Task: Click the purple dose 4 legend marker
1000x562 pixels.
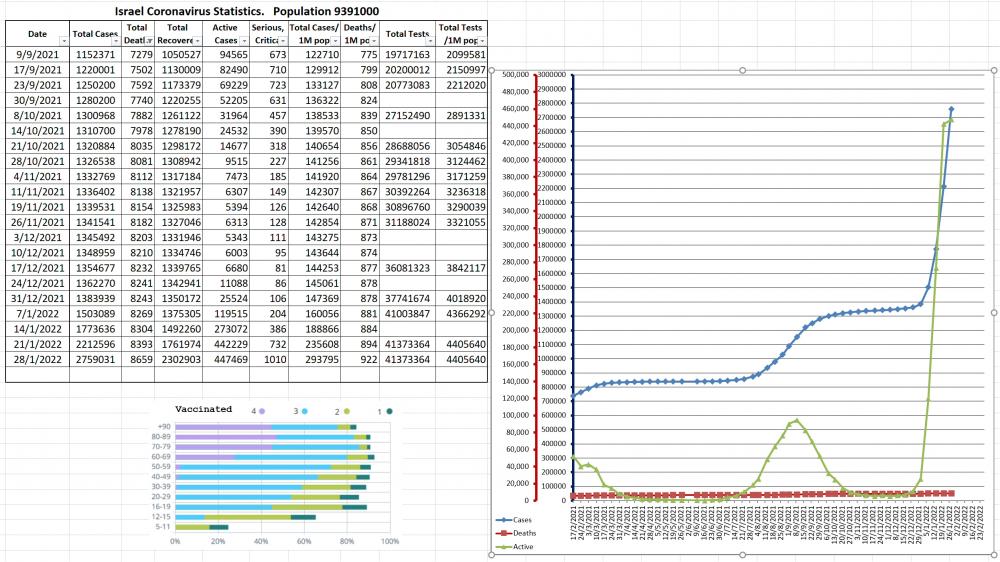Action: 262,411
